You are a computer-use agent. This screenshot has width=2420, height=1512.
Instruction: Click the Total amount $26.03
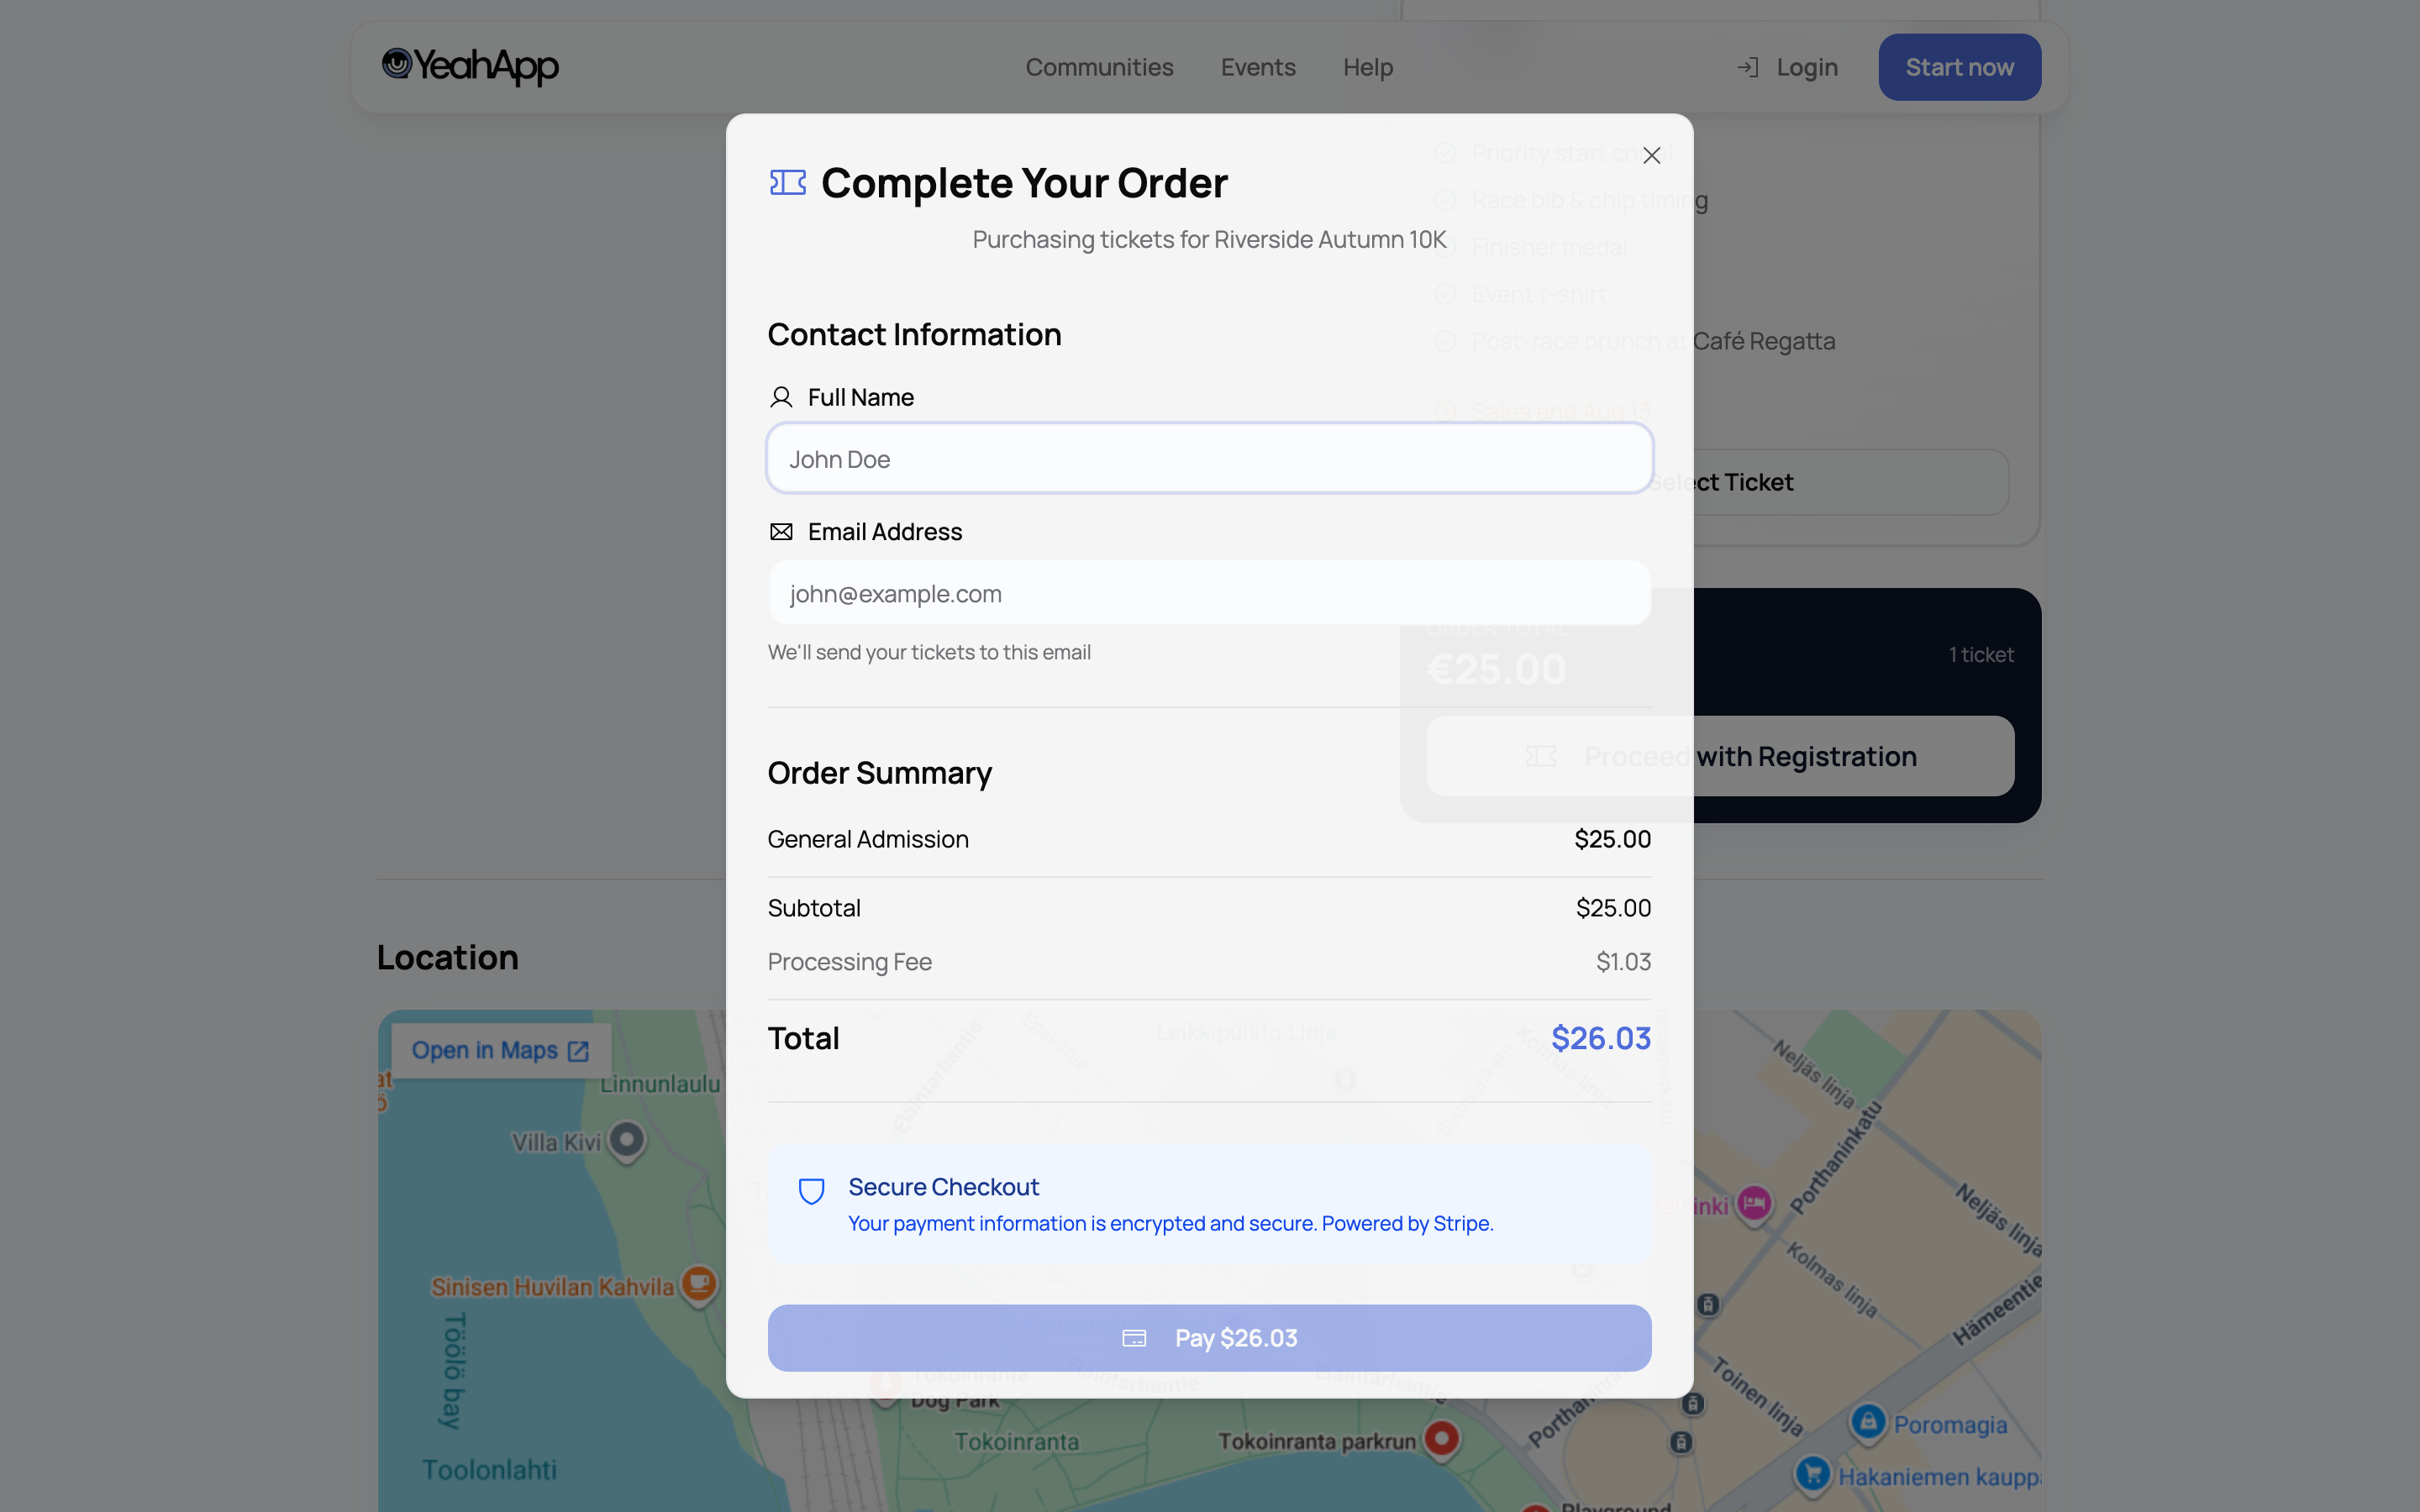[x=1600, y=1038]
